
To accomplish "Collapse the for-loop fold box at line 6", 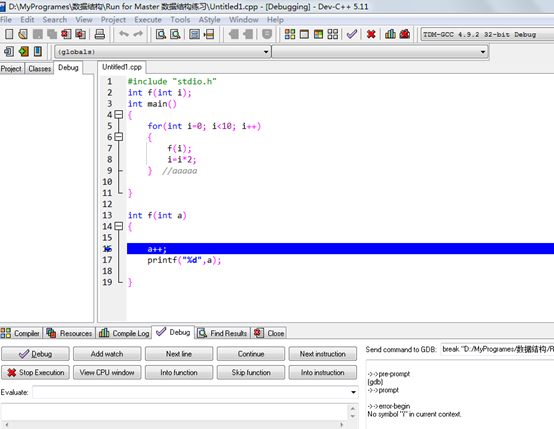I will [119, 137].
